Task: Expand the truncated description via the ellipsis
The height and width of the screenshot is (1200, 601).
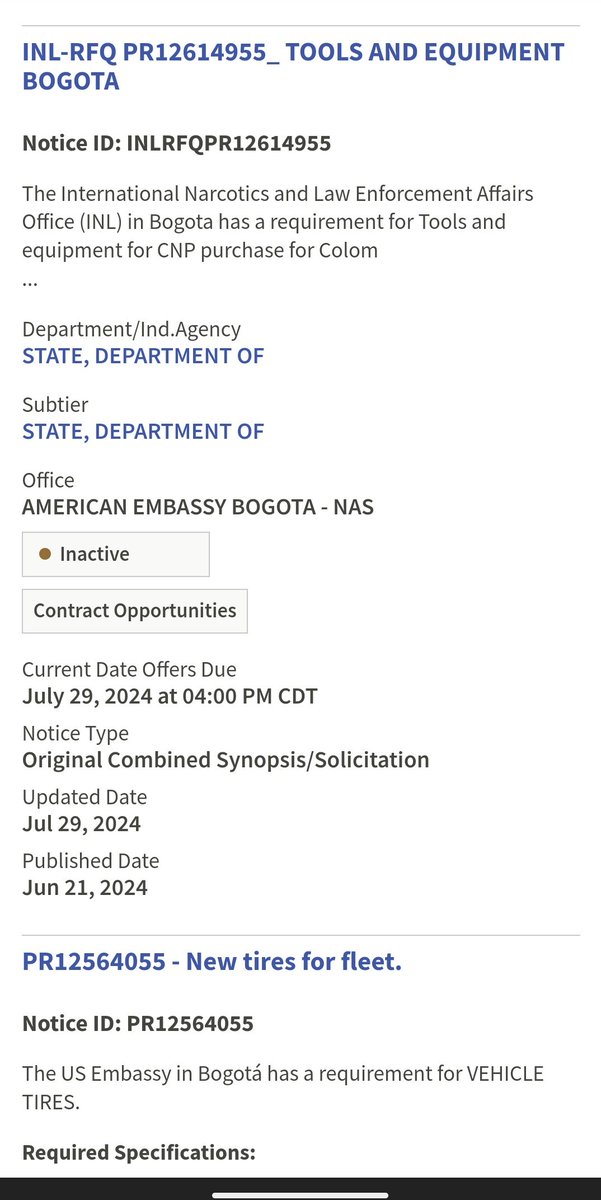Action: [x=30, y=281]
